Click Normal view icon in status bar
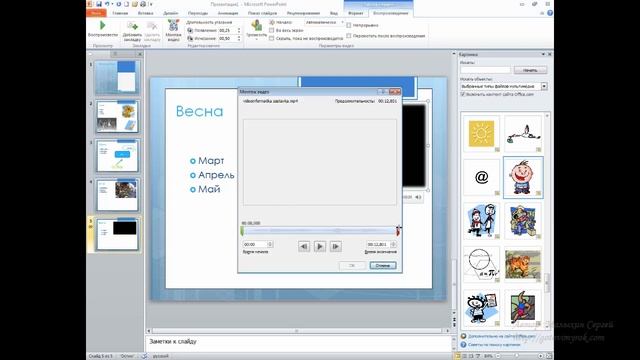 coord(458,356)
